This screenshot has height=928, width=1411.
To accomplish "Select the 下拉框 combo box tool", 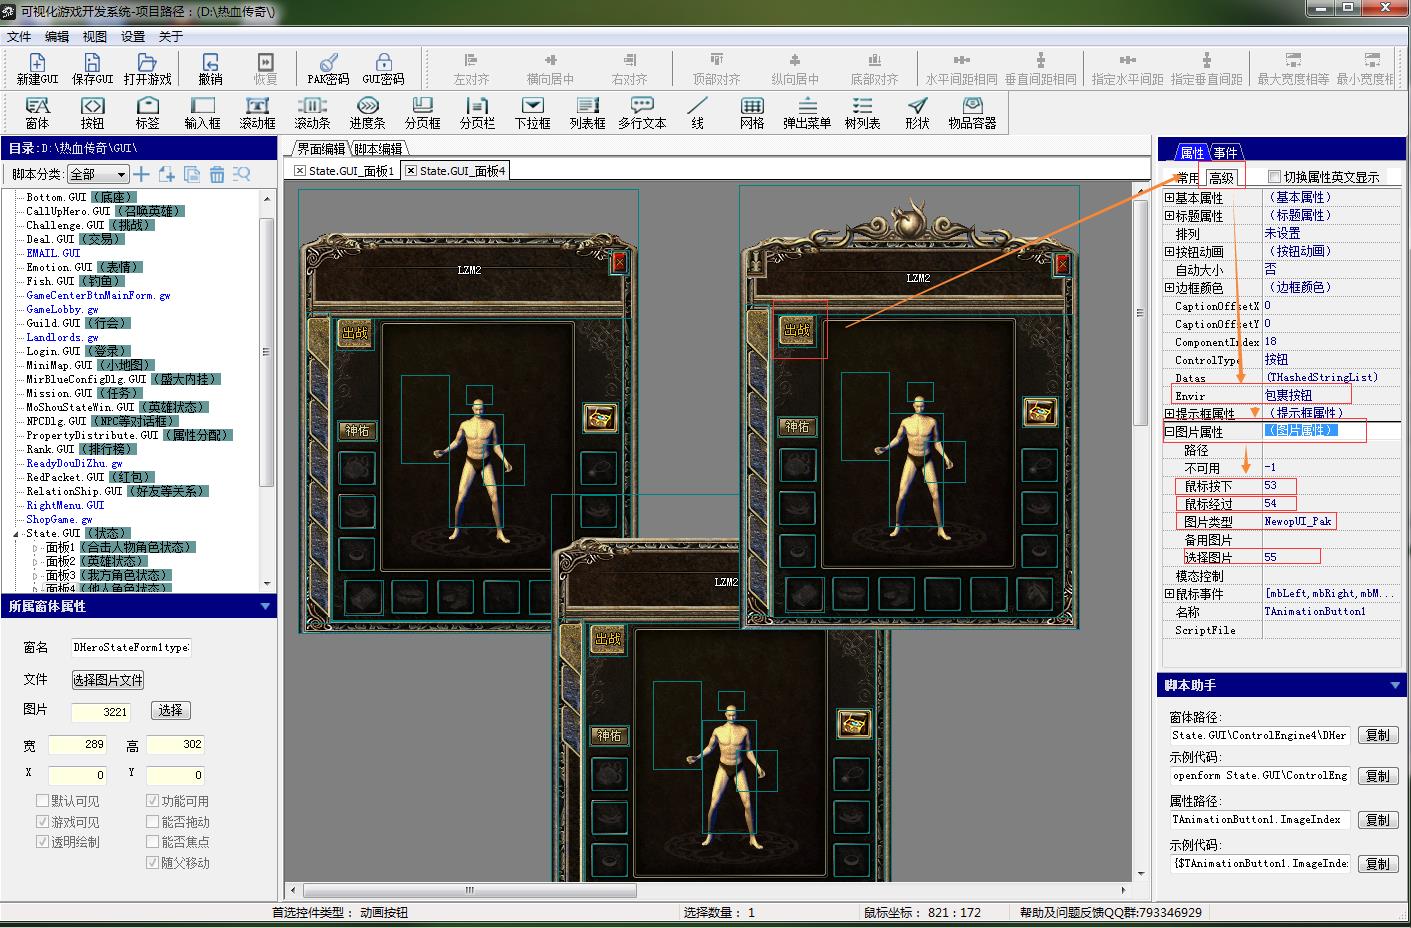I will (532, 113).
